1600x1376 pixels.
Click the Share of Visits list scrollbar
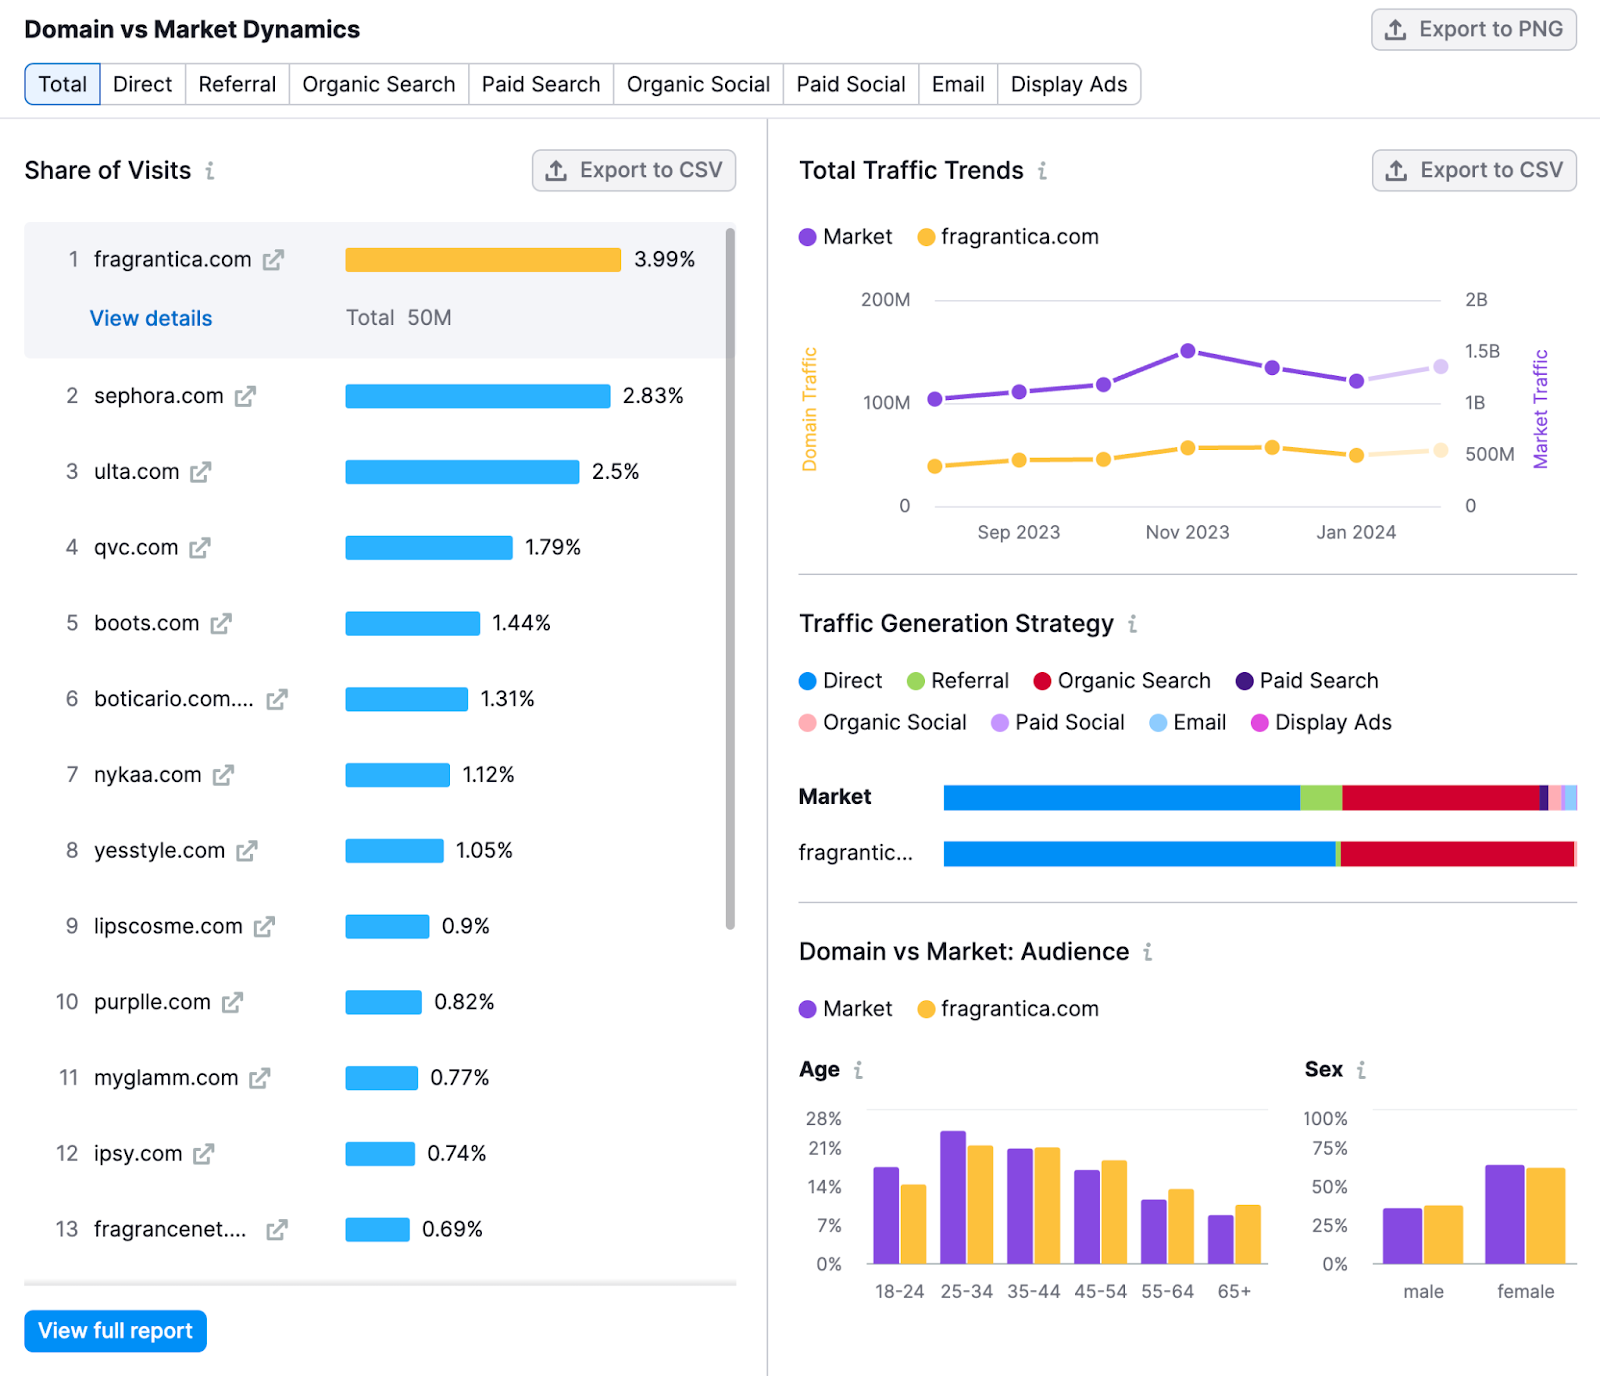pyautogui.click(x=730, y=578)
